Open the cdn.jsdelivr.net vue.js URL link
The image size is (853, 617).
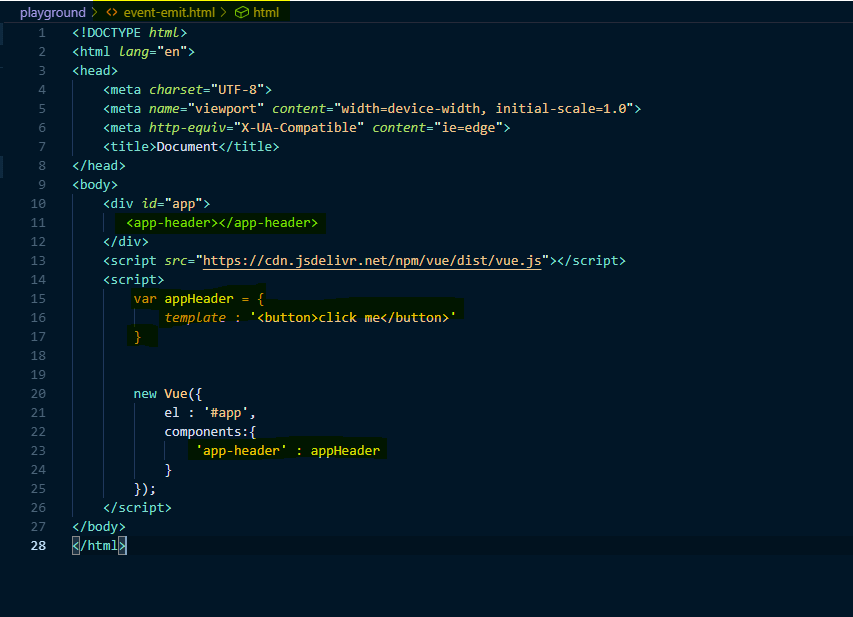372,261
